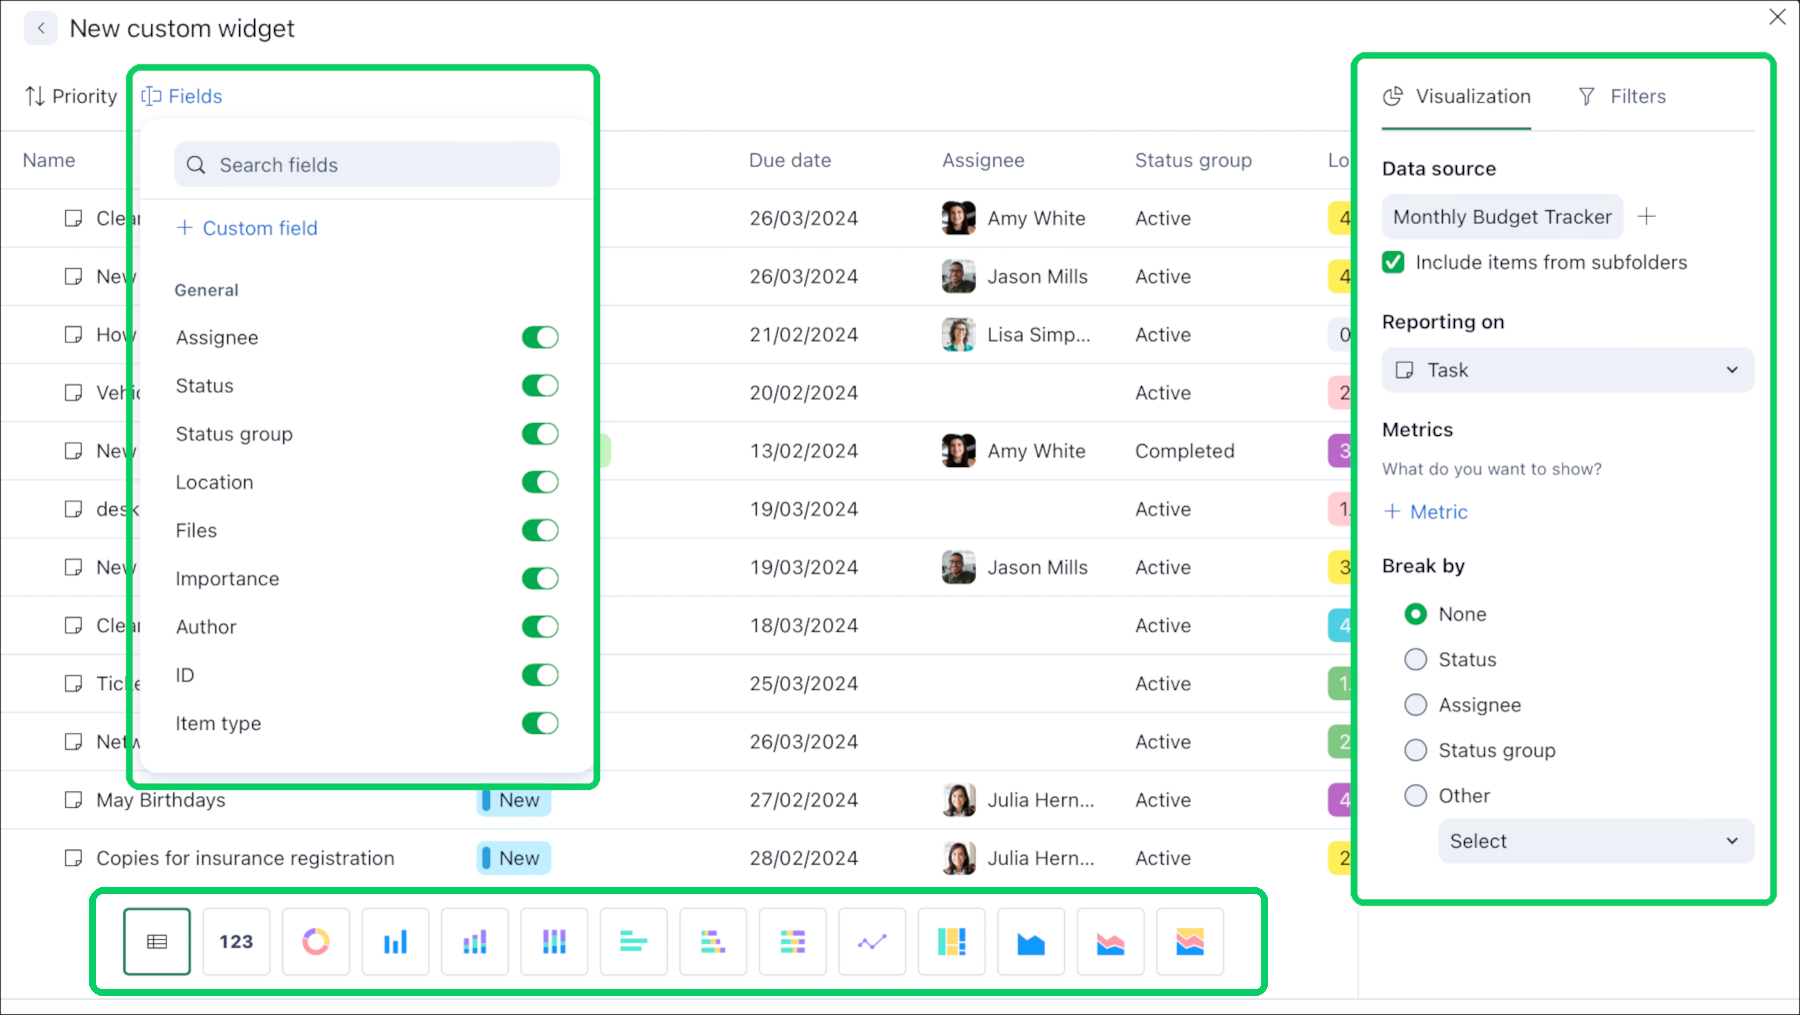Image resolution: width=1800 pixels, height=1015 pixels.
Task: Click the Search fields input
Action: (367, 165)
